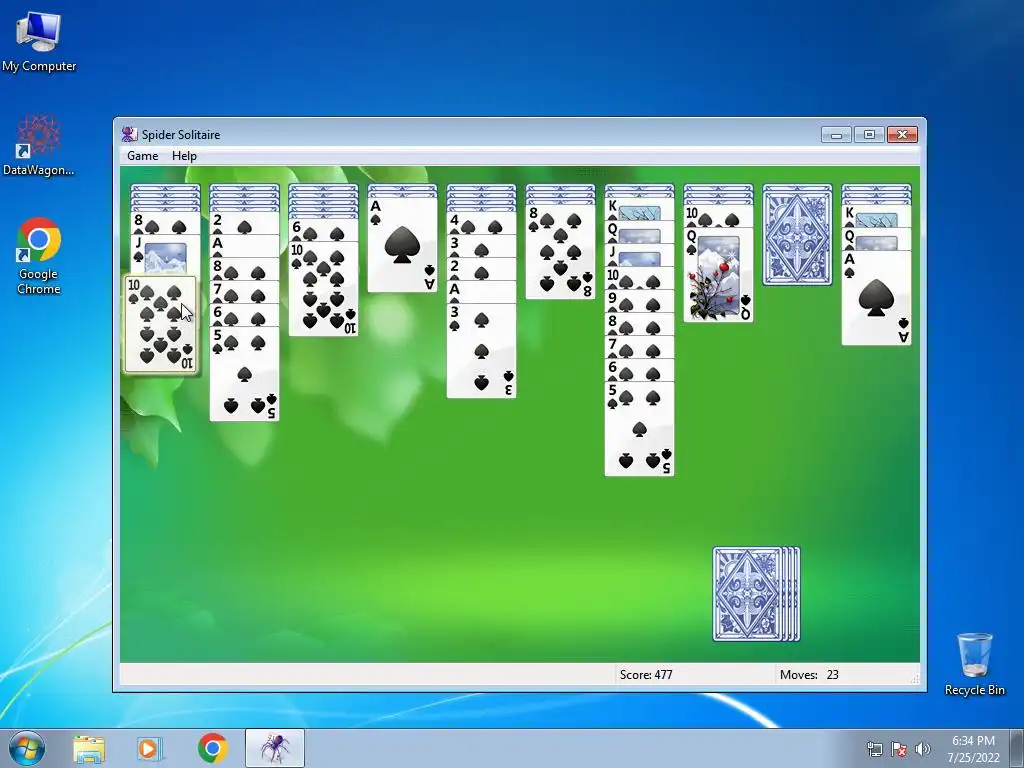Select the DataWagon desktop shortcut
The image size is (1024, 768).
tap(39, 146)
